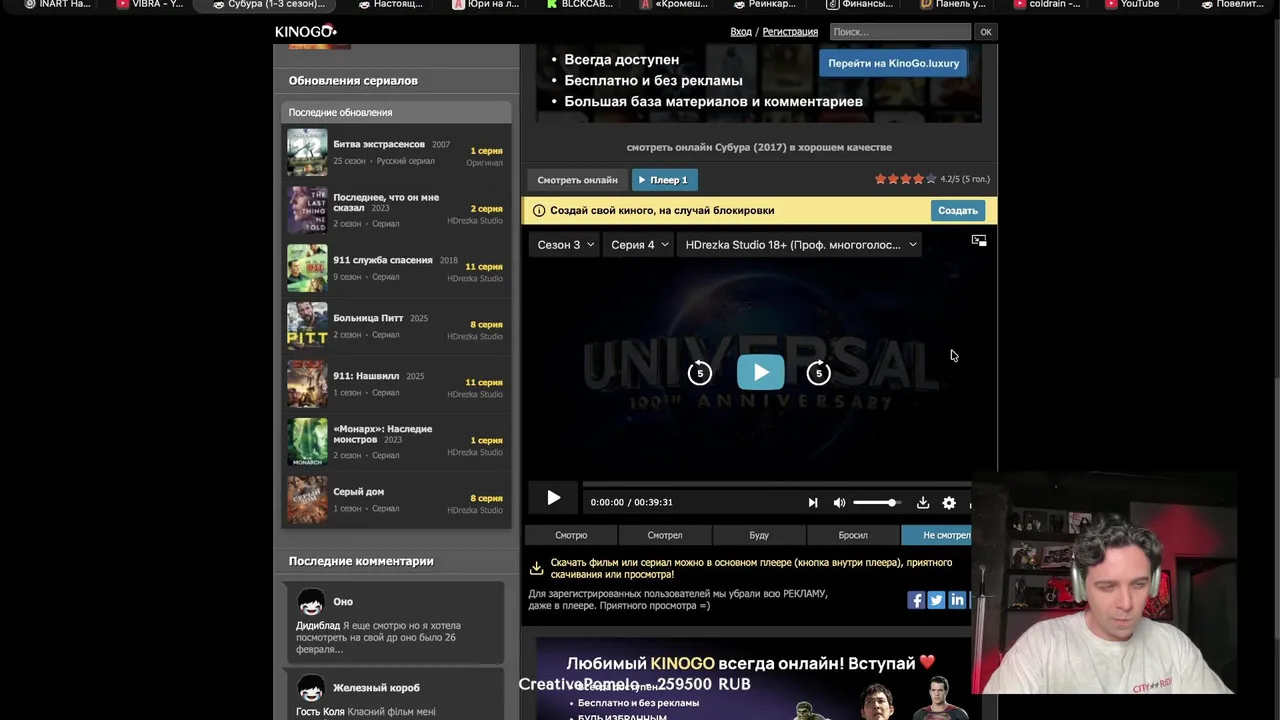
Task: Open «Монарх»: Наследие монстров series
Action: coord(383,434)
